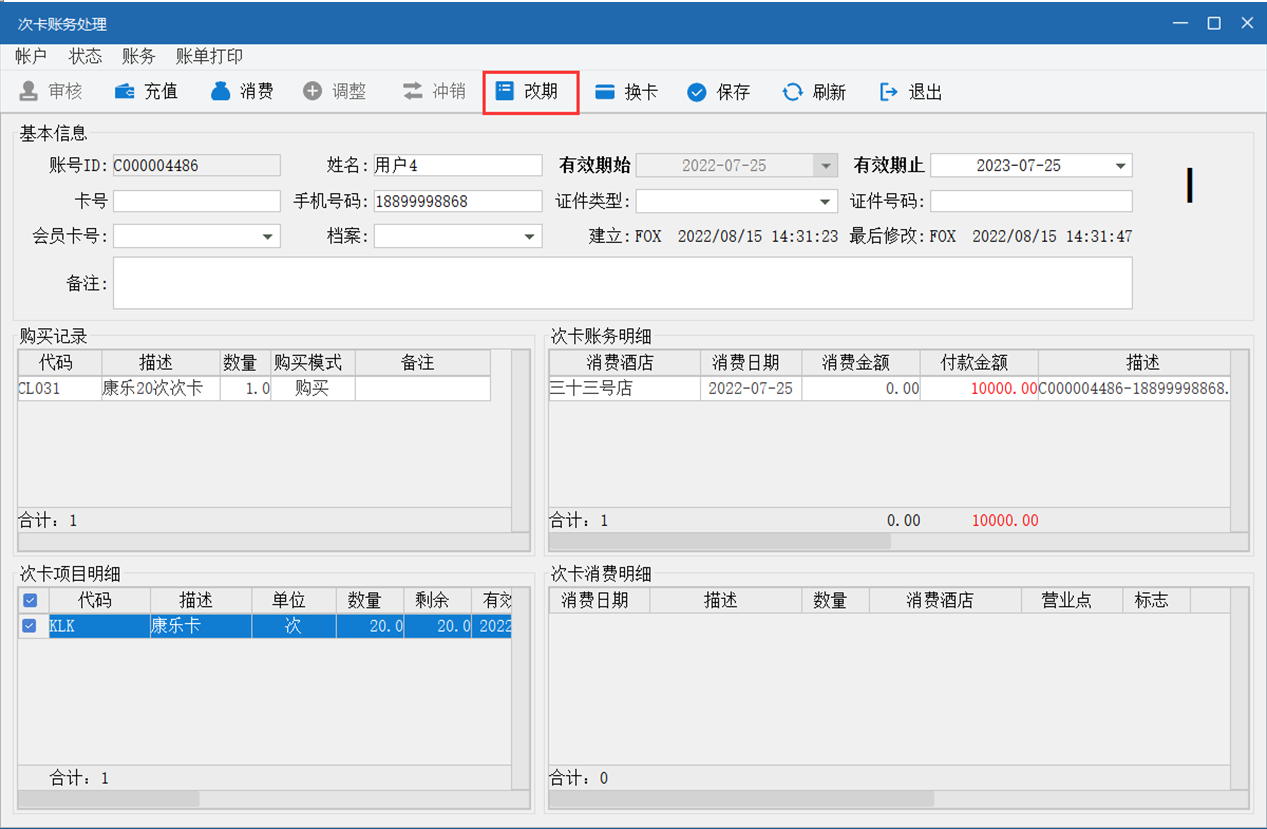Click the 冲销 (reversal) toolbar icon

[x=434, y=92]
